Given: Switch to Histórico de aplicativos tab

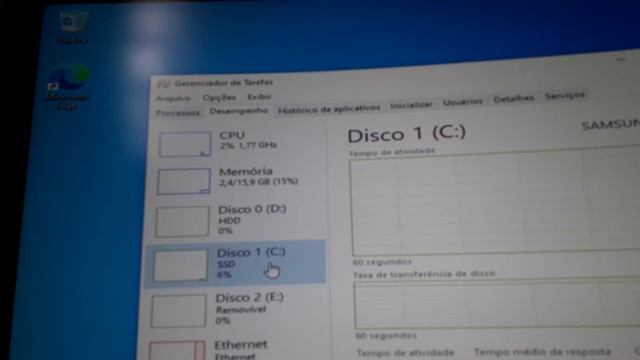Looking at the screenshot, I should (x=329, y=109).
